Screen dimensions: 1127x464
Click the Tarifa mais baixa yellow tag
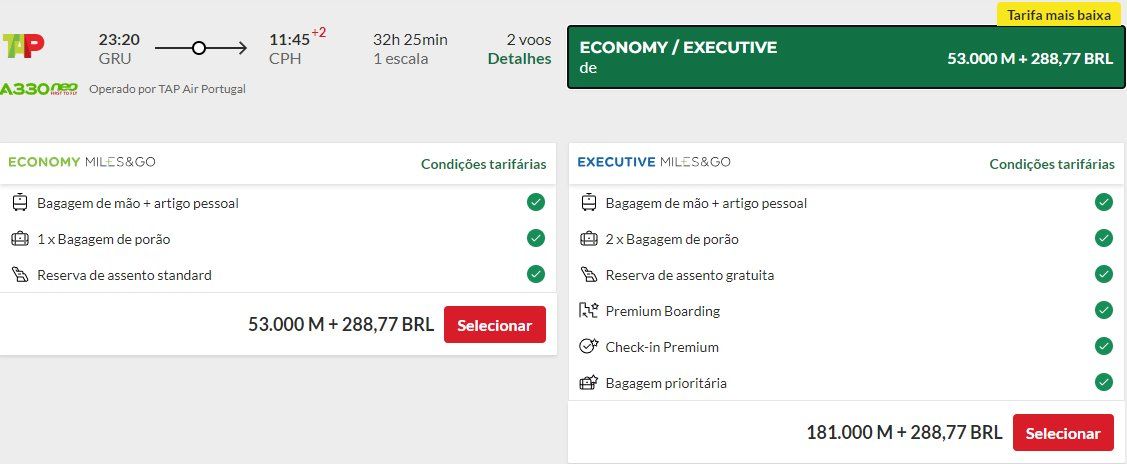1057,15
